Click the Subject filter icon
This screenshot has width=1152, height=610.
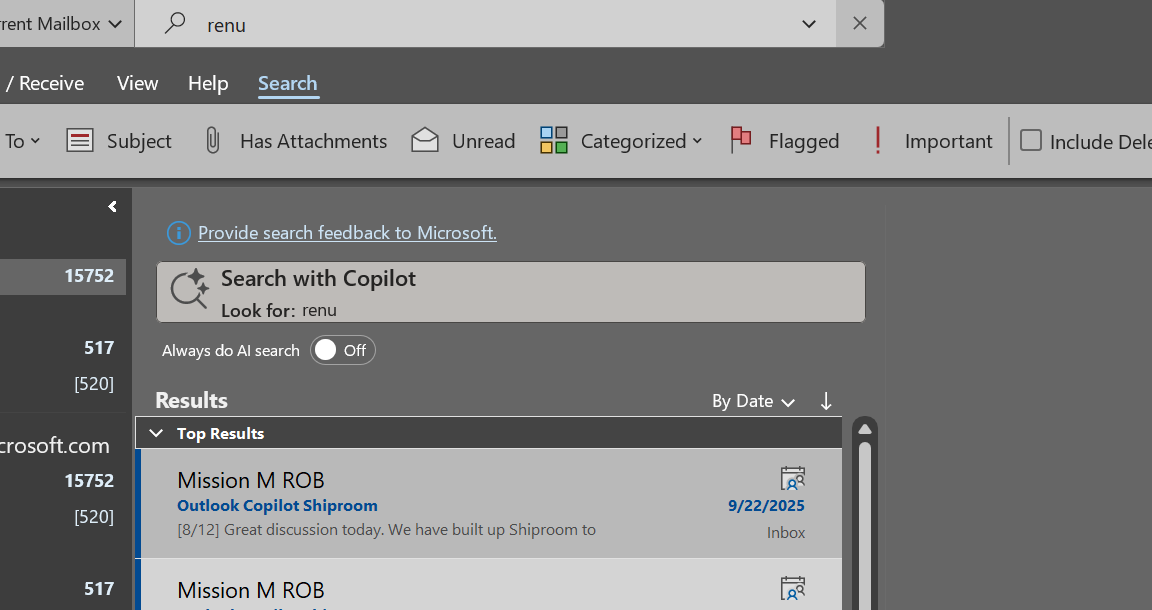tap(79, 141)
